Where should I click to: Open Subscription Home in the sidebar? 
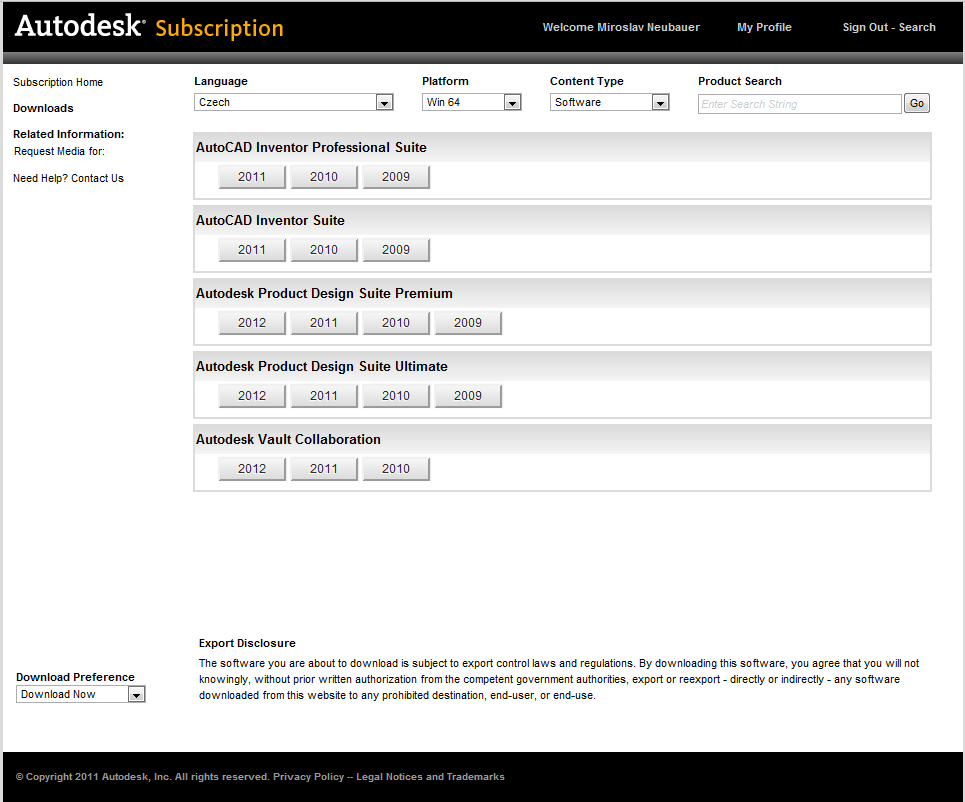pyautogui.click(x=58, y=82)
